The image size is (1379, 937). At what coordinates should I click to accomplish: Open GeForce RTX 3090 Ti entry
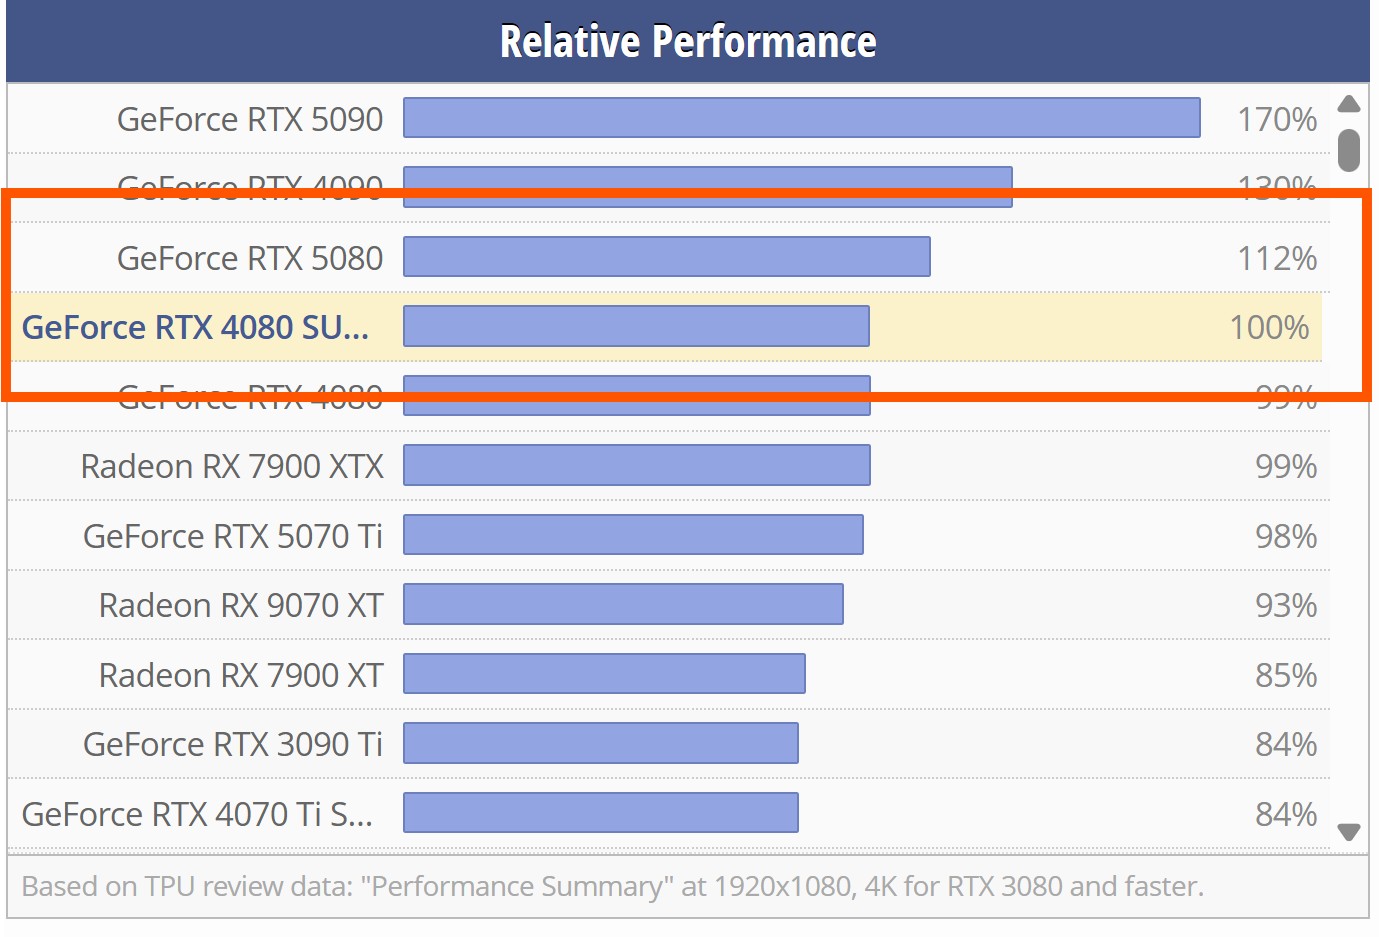(x=233, y=744)
